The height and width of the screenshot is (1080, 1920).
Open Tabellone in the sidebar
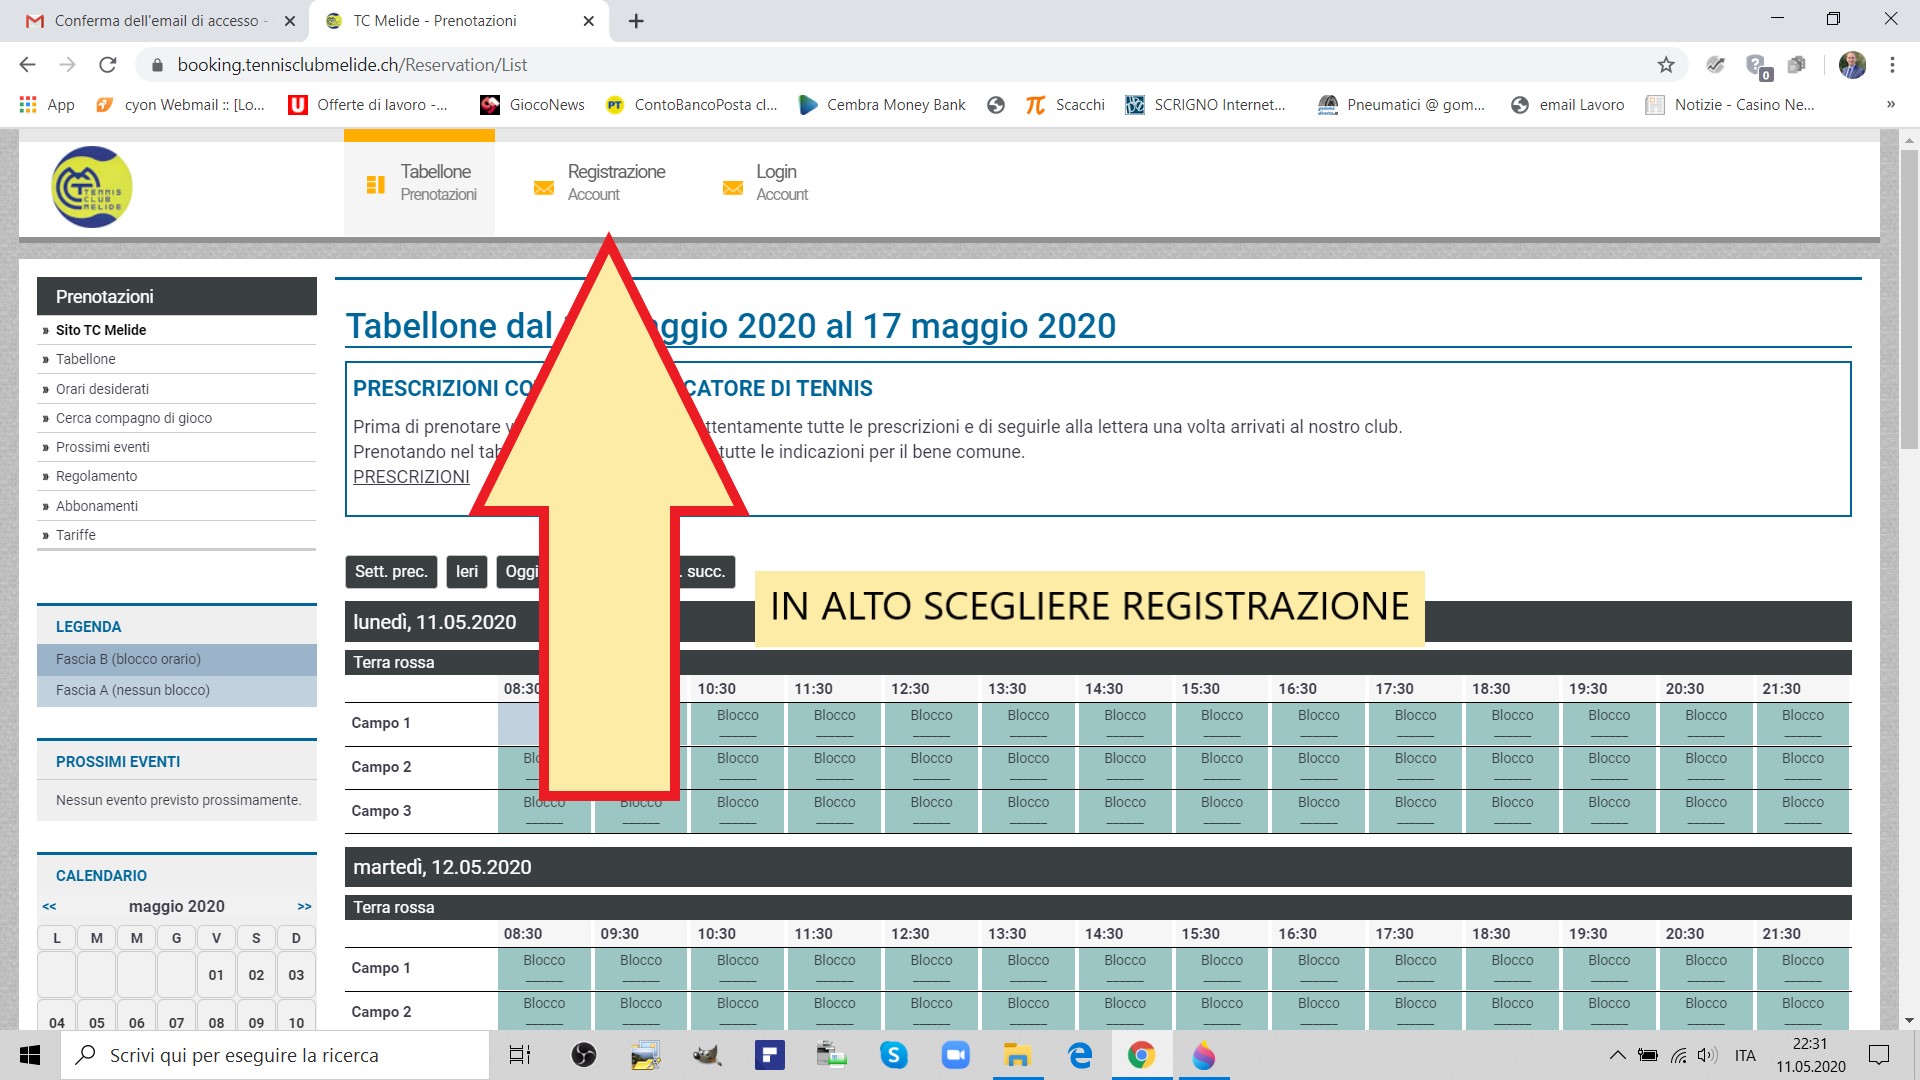click(85, 359)
